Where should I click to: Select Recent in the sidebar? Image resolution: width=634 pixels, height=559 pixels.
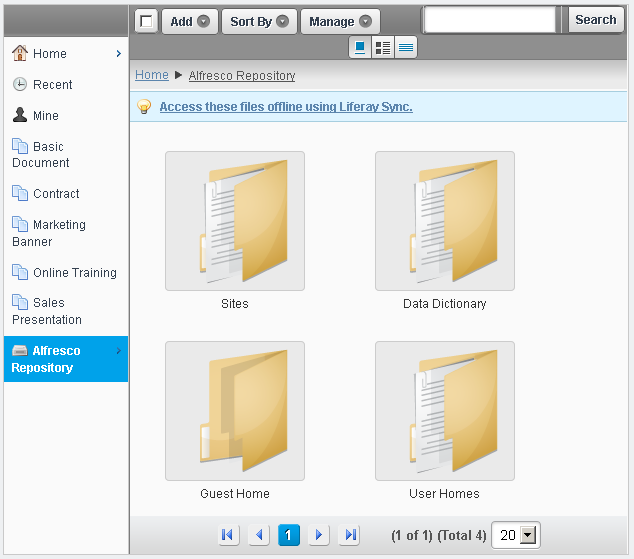click(x=52, y=85)
